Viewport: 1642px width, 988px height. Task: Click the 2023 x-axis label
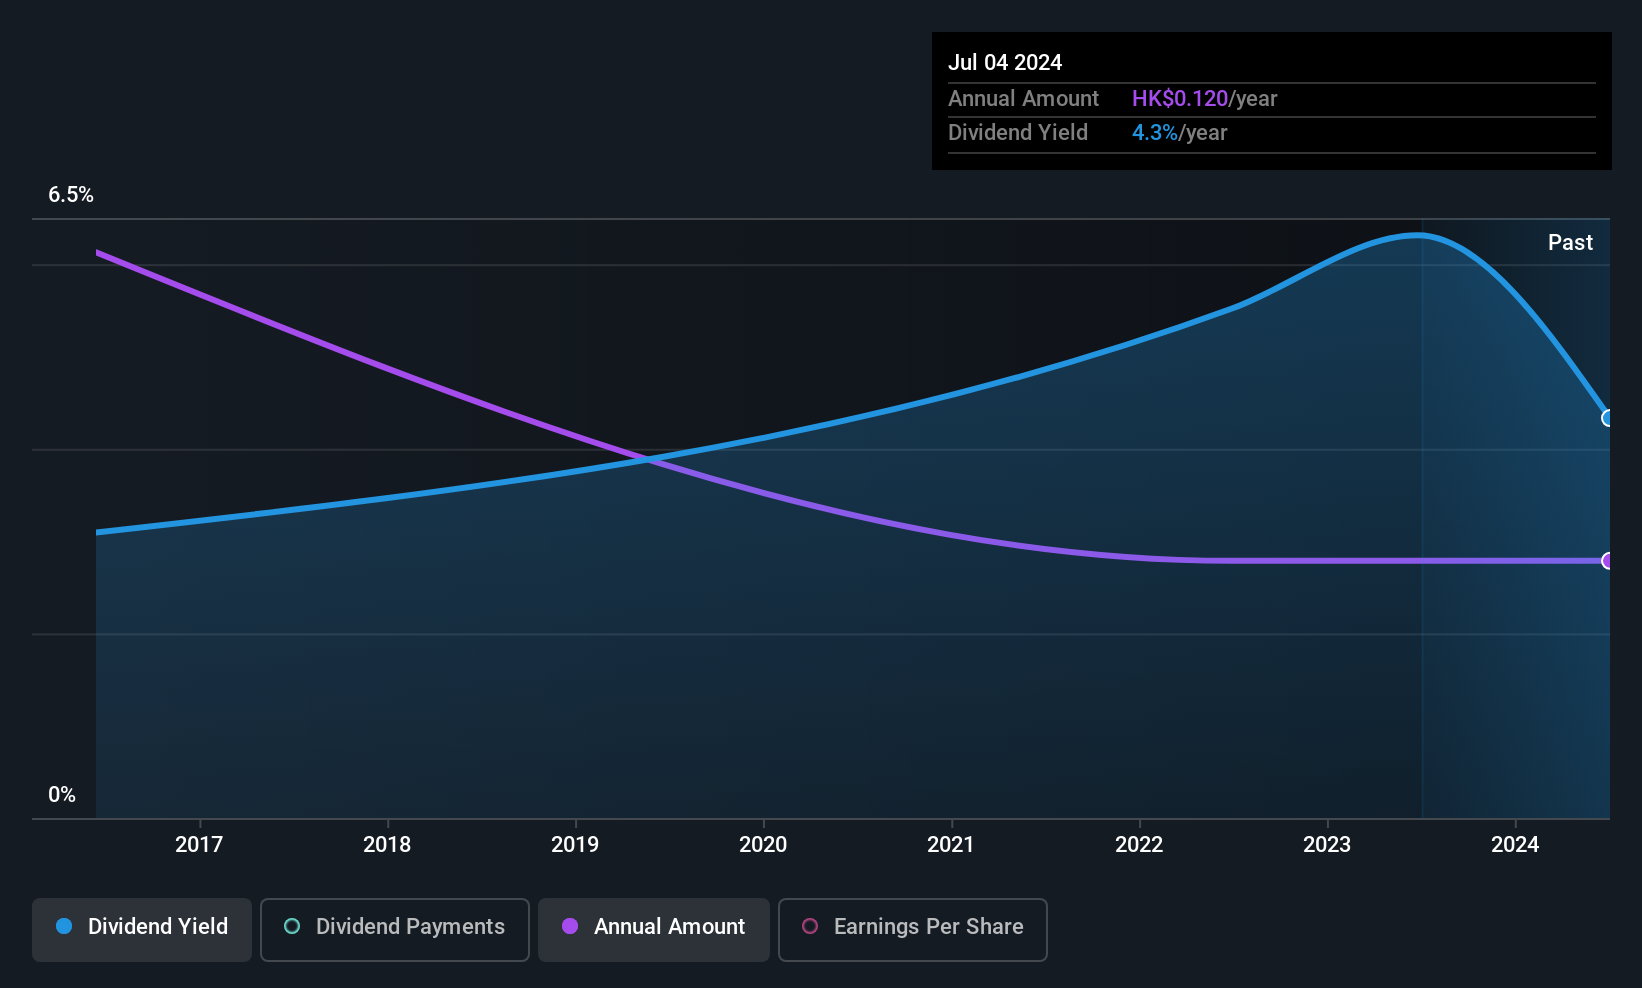(x=1327, y=845)
